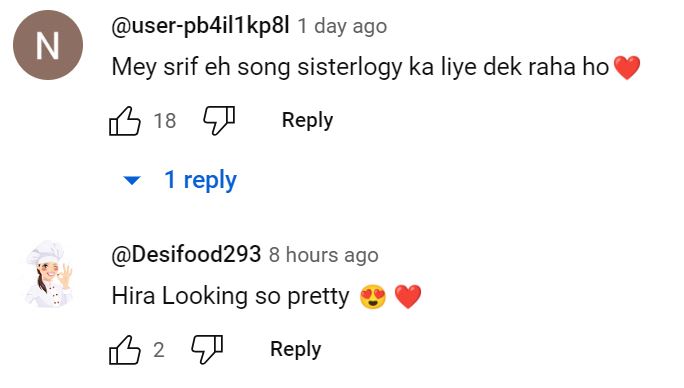Click the like count showing 18
This screenshot has height=388, width=684.
click(x=165, y=121)
